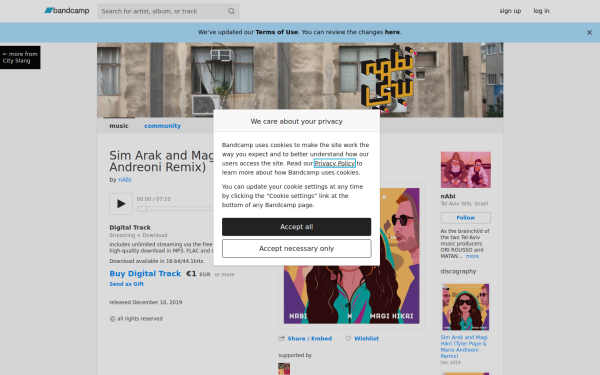The height and width of the screenshot is (375, 600).
Task: Click the nAbi logo in header banner
Action: [388, 79]
